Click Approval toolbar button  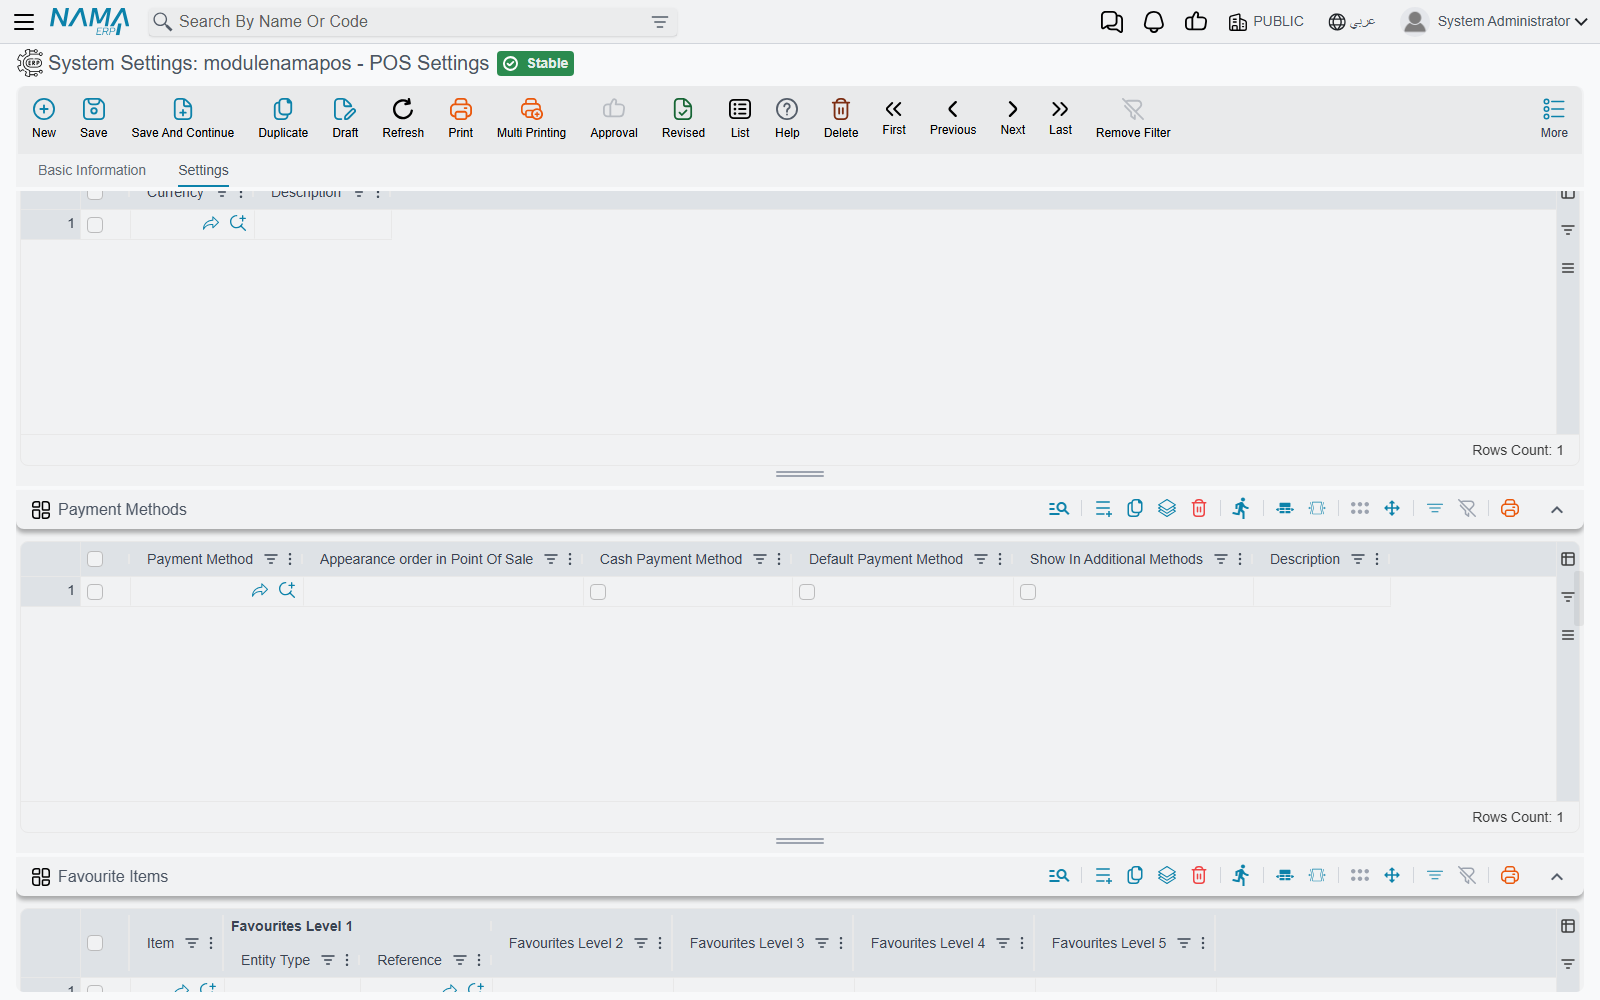coord(614,118)
